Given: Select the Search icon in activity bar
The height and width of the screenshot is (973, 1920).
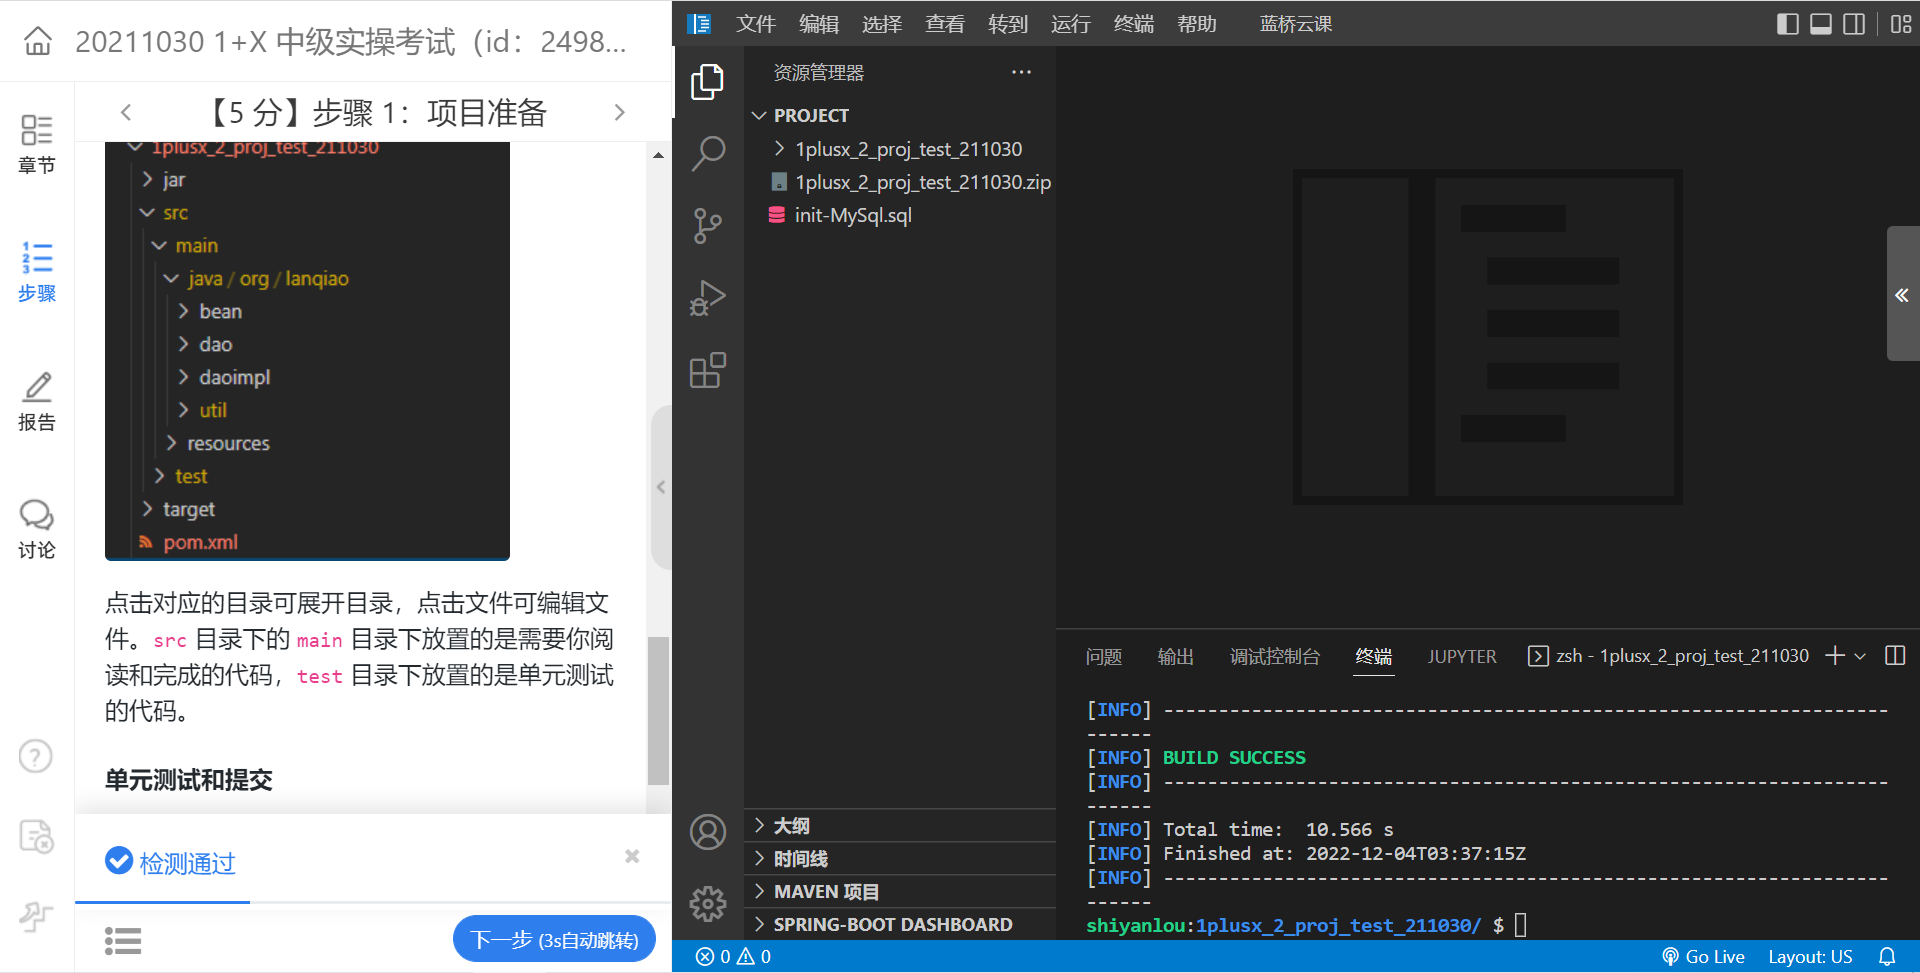Looking at the screenshot, I should pos(707,153).
